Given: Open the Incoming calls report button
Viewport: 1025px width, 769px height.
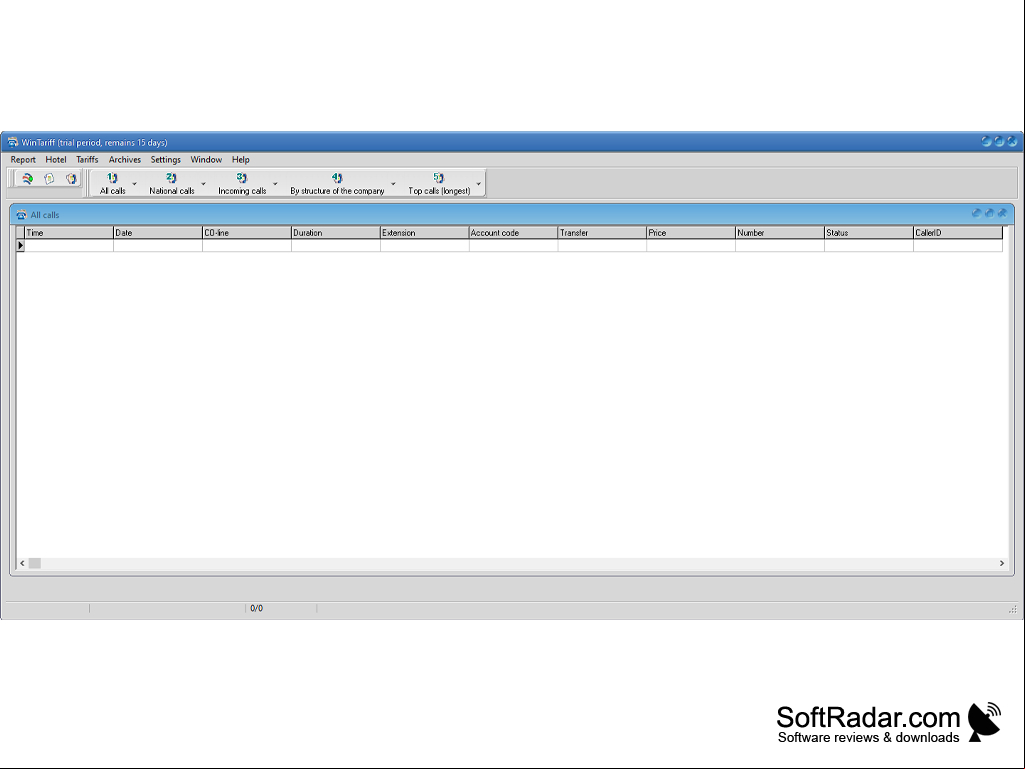Looking at the screenshot, I should pyautogui.click(x=242, y=183).
